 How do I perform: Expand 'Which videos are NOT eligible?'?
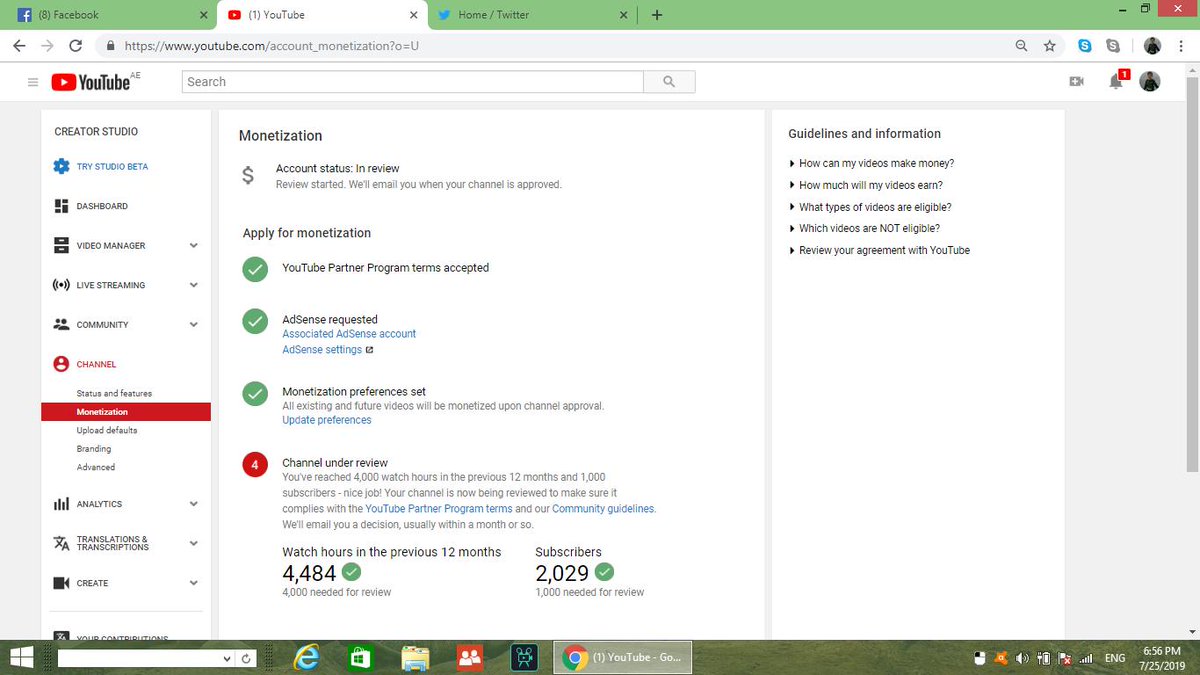(864, 228)
